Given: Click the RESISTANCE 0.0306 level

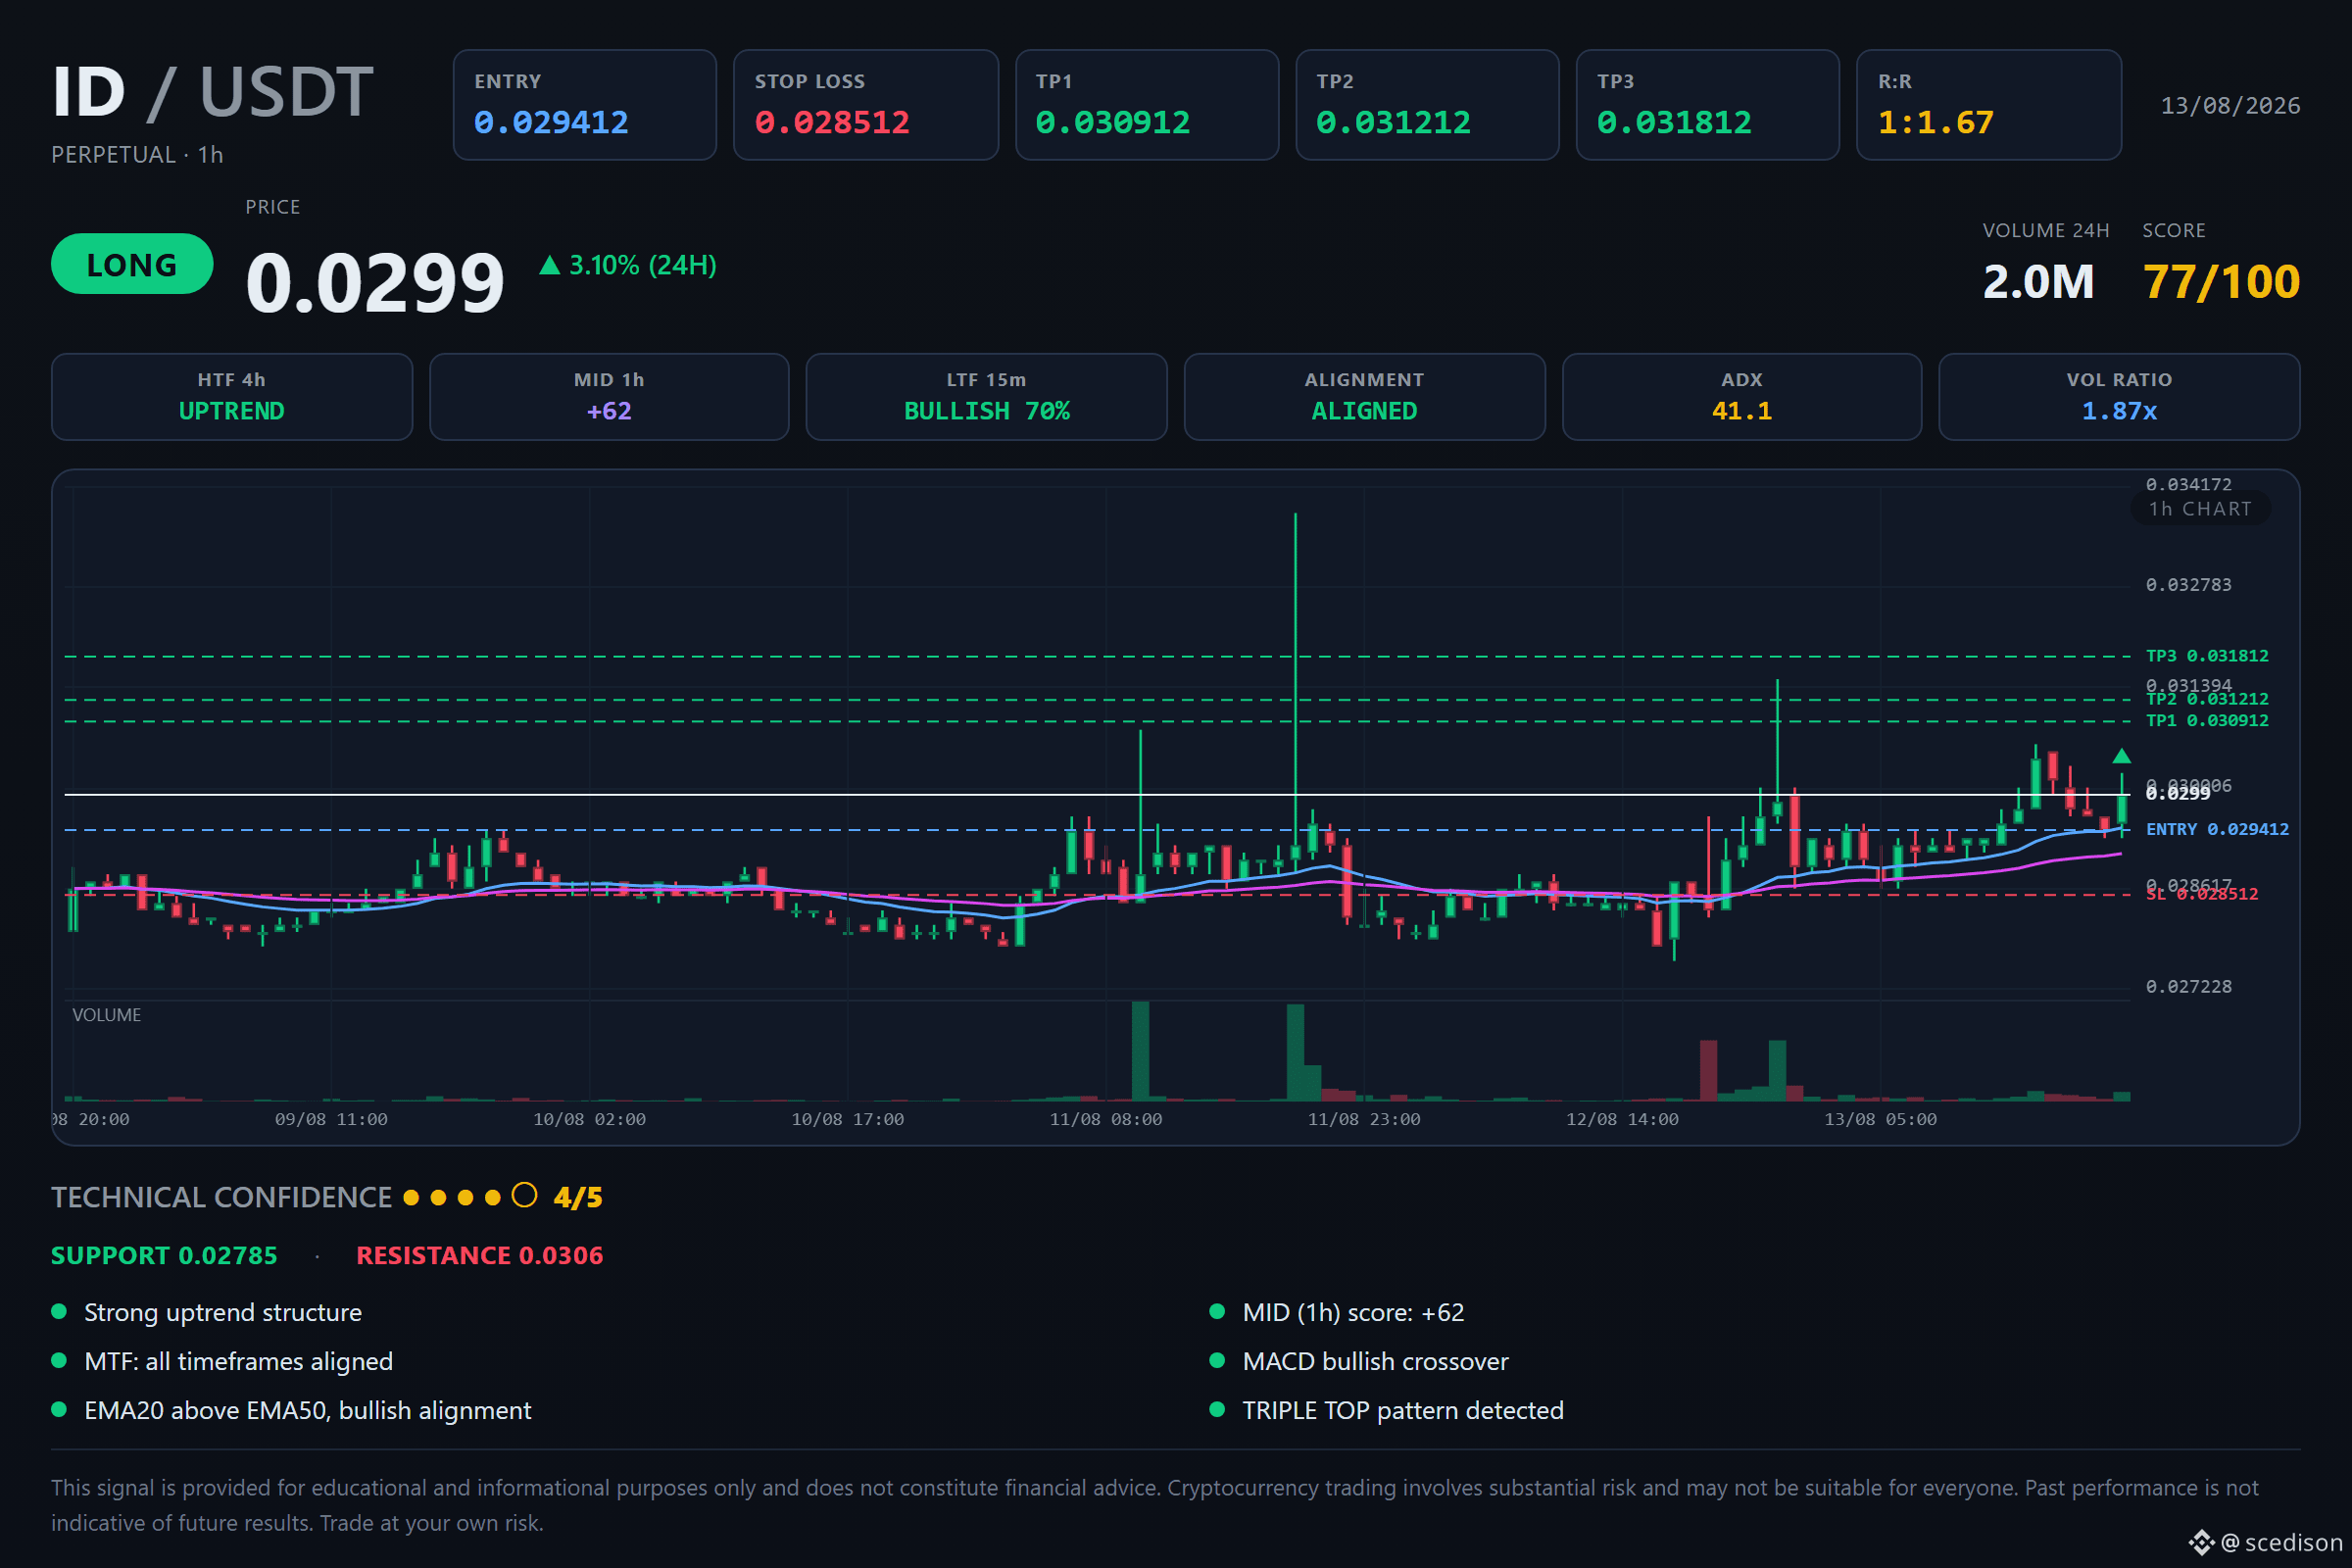Looking at the screenshot, I should 480,1256.
